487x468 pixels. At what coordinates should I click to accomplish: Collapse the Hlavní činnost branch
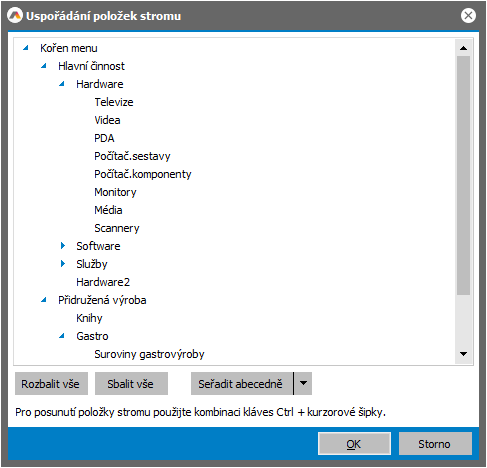(44, 66)
